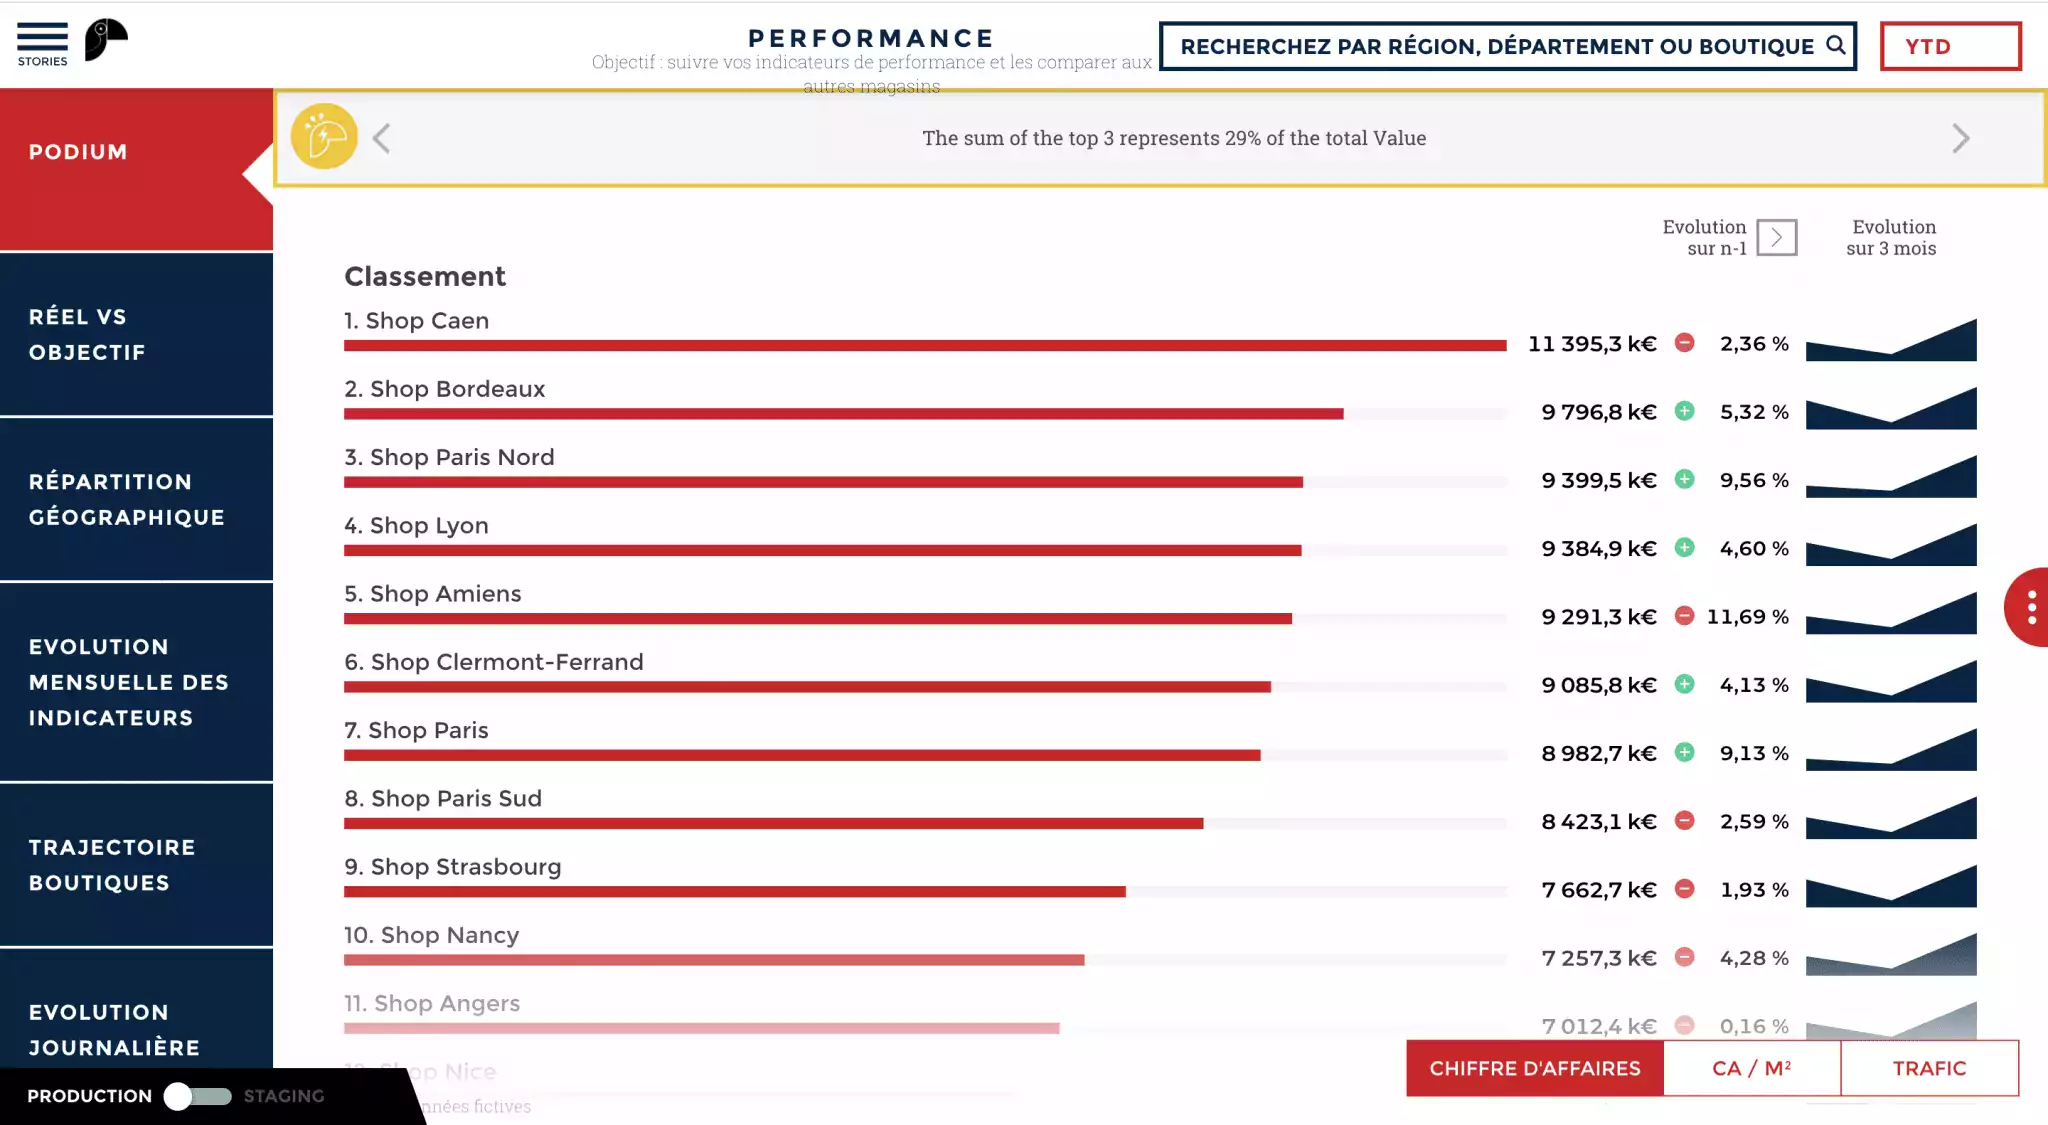Click the search magnifier icon
This screenshot has height=1125, width=2048.
pos(1835,45)
